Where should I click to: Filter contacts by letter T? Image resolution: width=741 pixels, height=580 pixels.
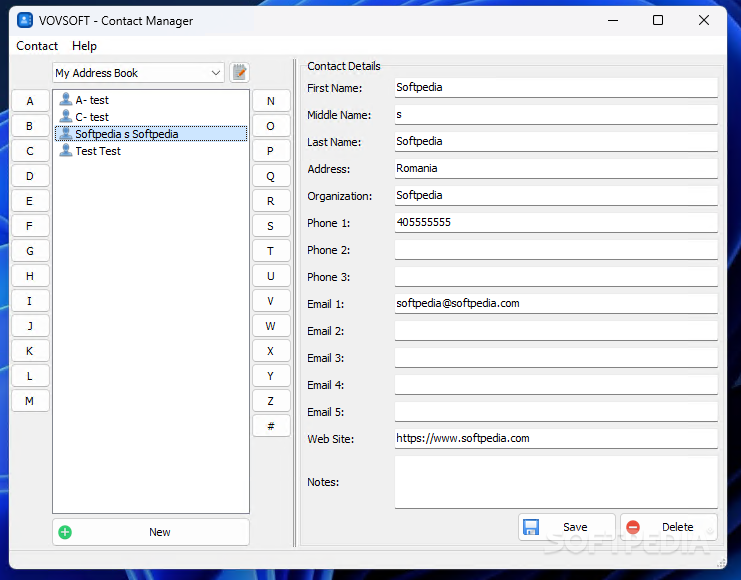(x=271, y=251)
